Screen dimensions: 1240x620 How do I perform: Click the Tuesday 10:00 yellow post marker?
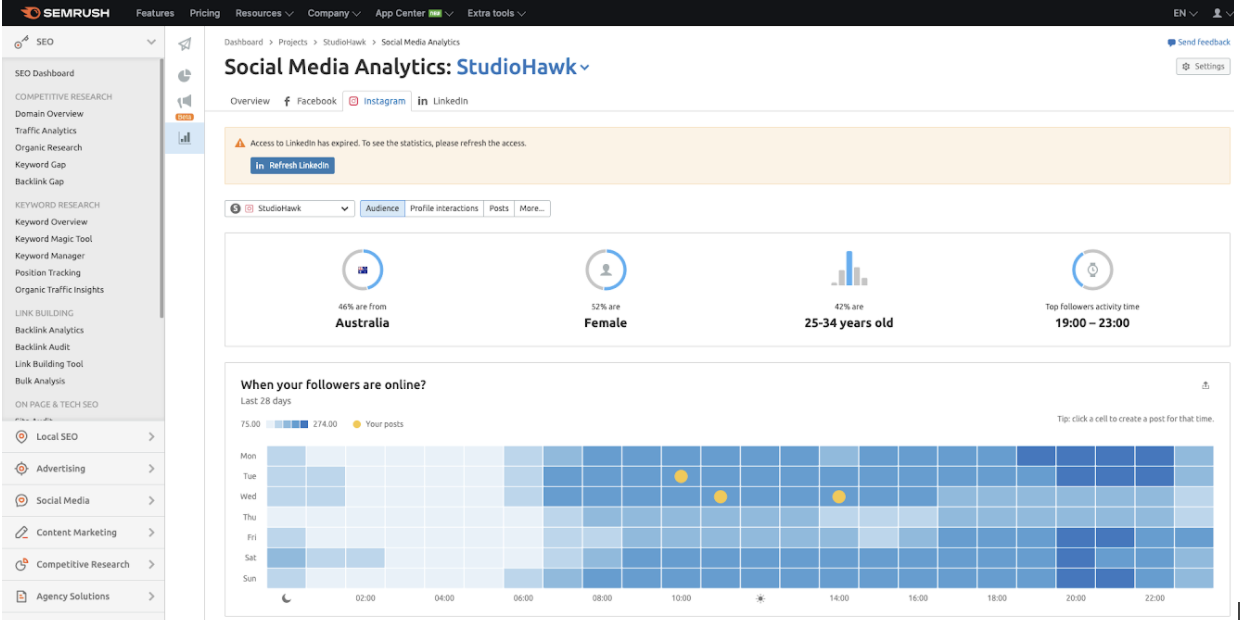(681, 476)
